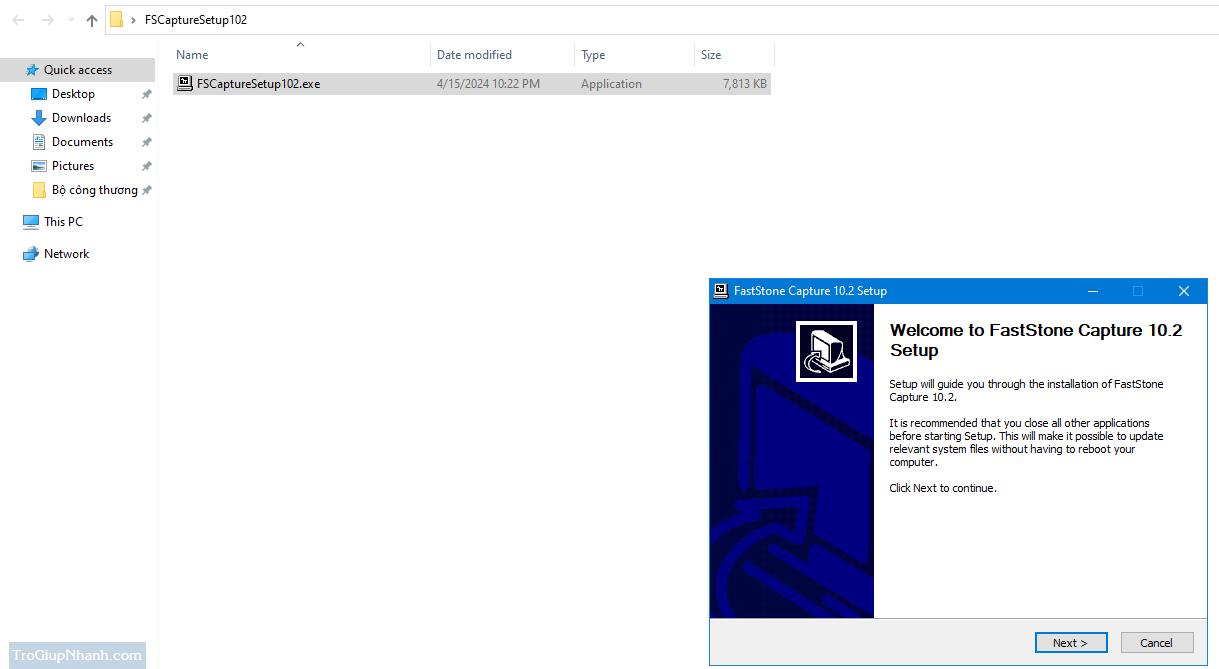The height and width of the screenshot is (669, 1219).
Task: Sort files by the Name column
Action: [x=192, y=55]
